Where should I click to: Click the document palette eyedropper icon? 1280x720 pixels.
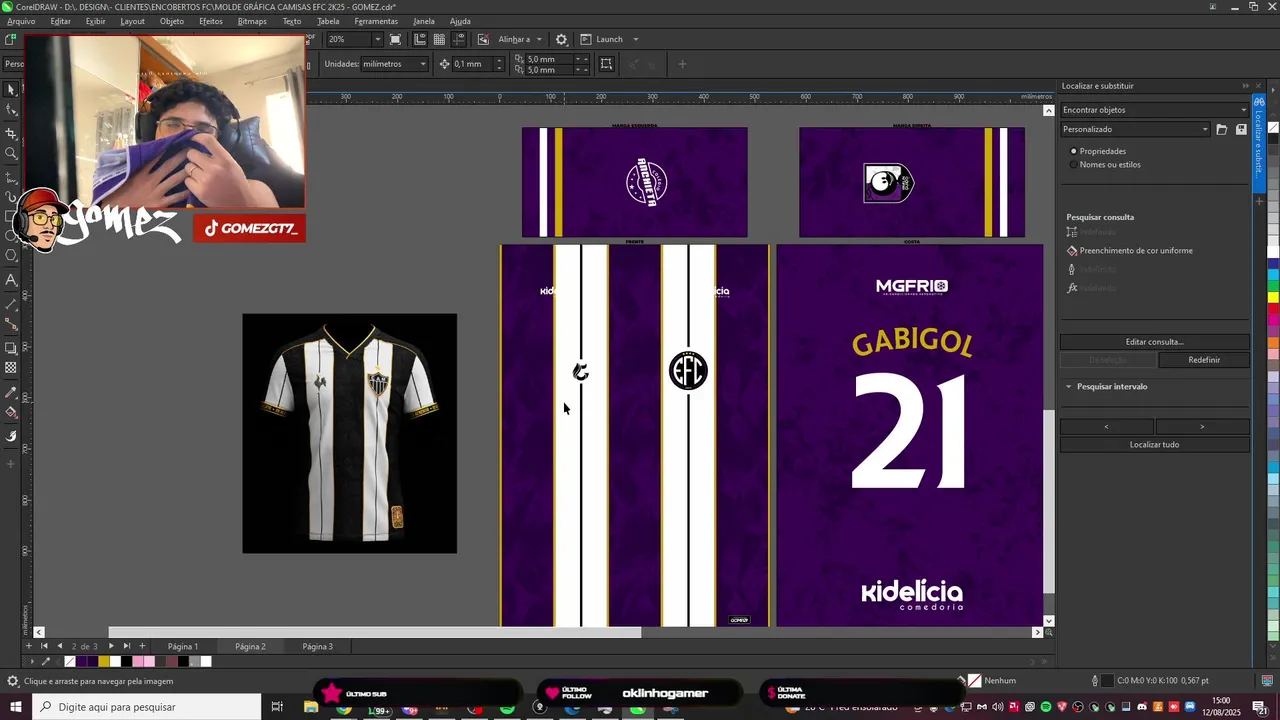pos(45,661)
